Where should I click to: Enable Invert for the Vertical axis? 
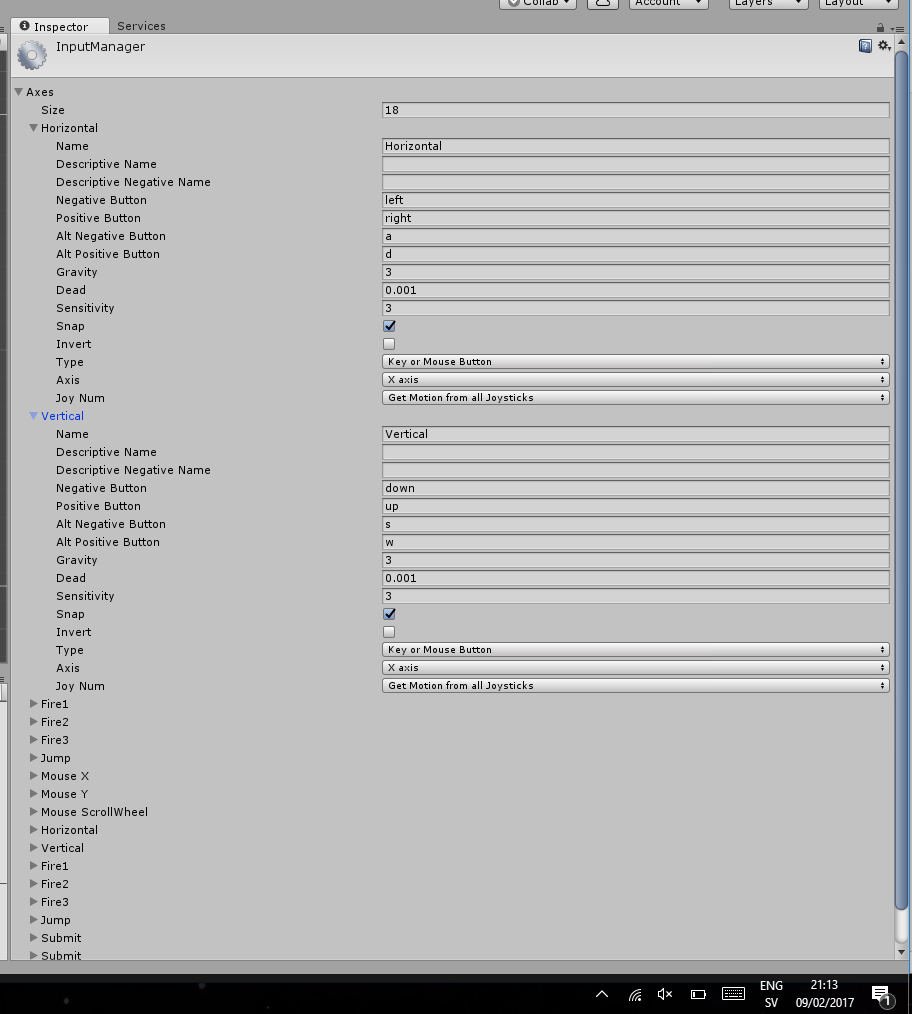pos(389,631)
